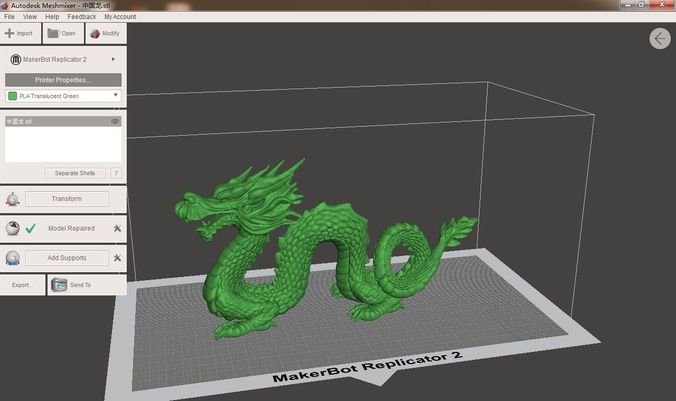Screen dimensions: 676x401
Task: Click the round back arrow button
Action: click(660, 39)
